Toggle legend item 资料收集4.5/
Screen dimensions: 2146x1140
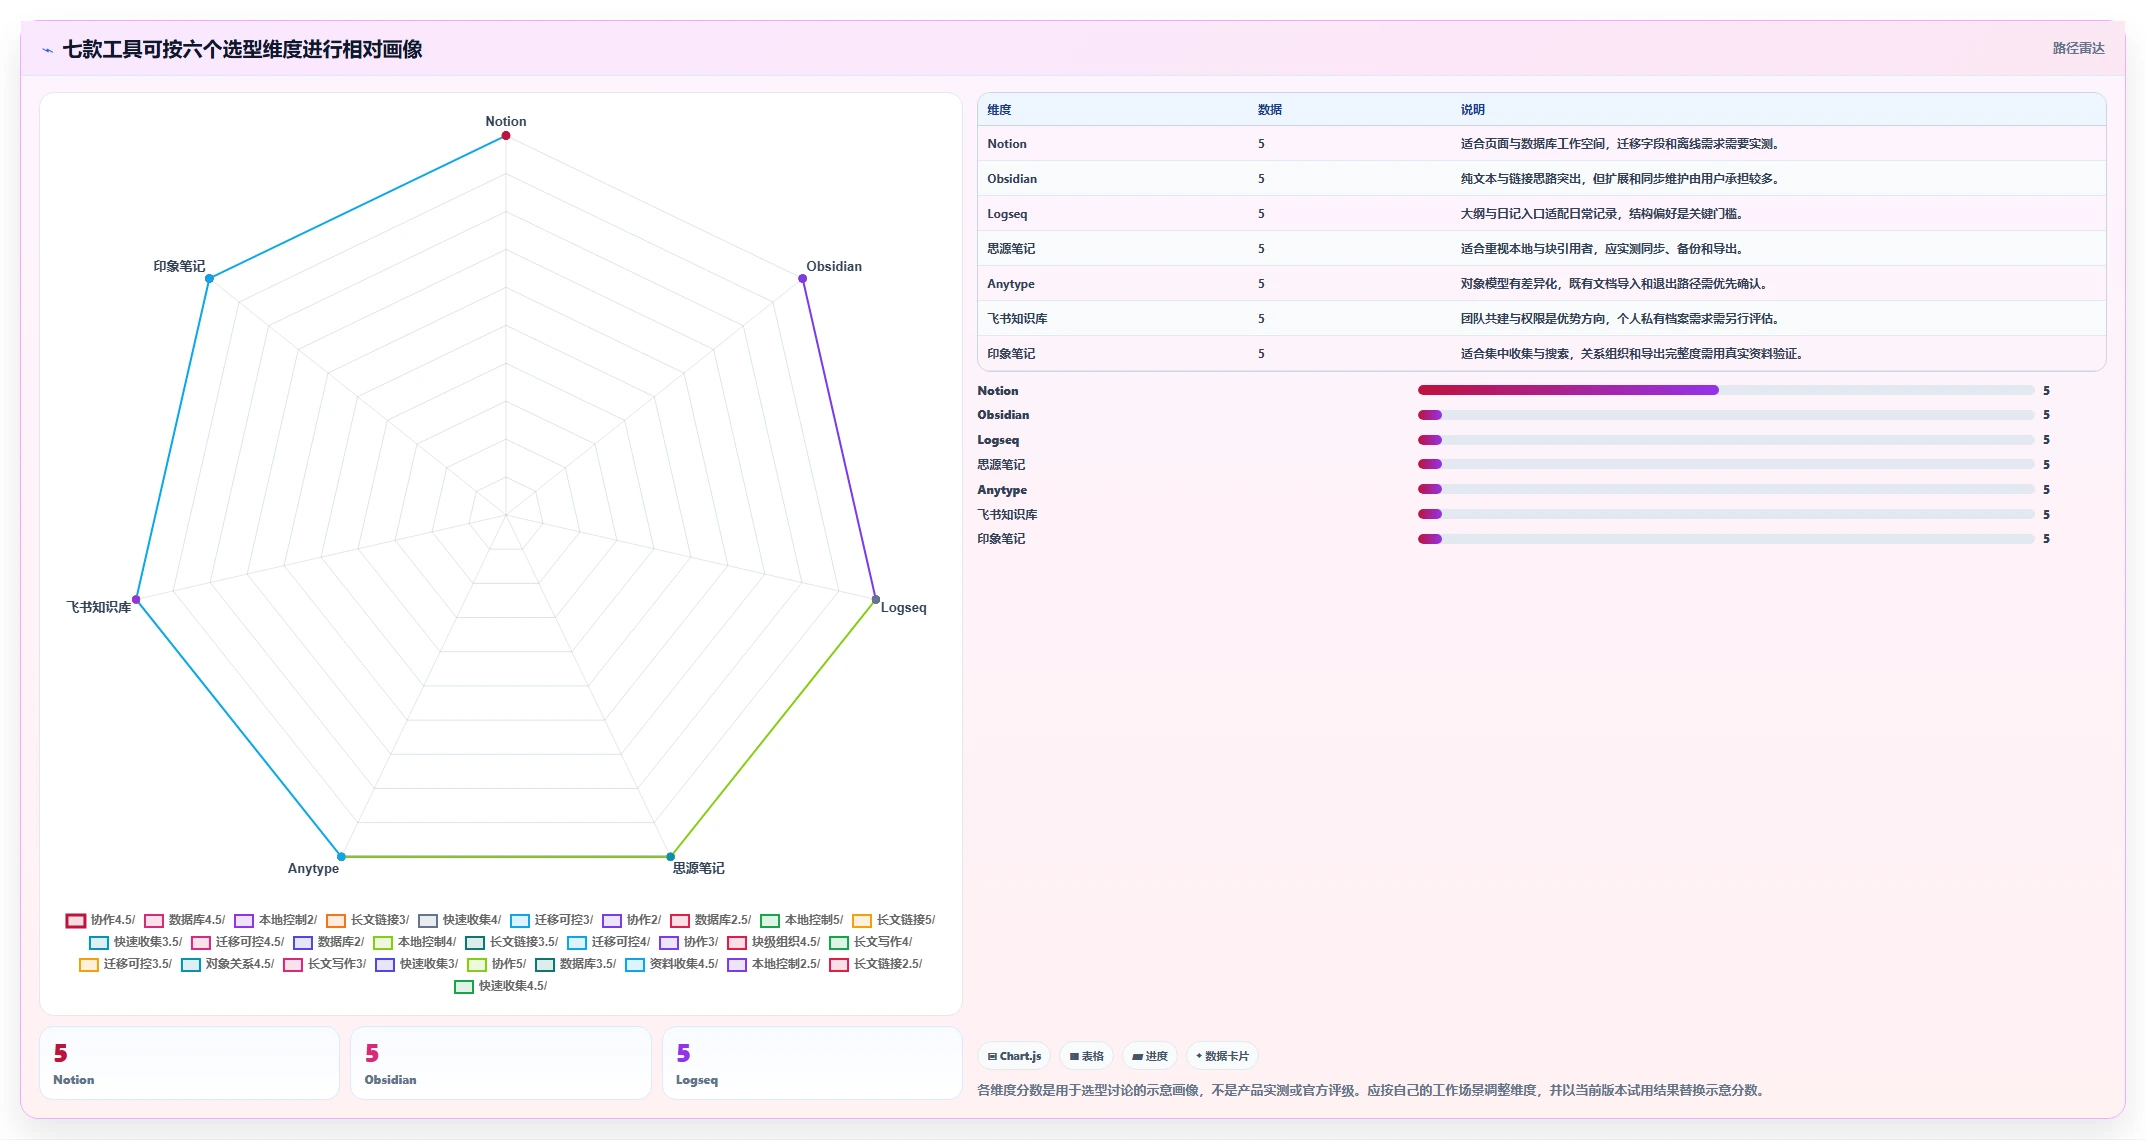[671, 964]
